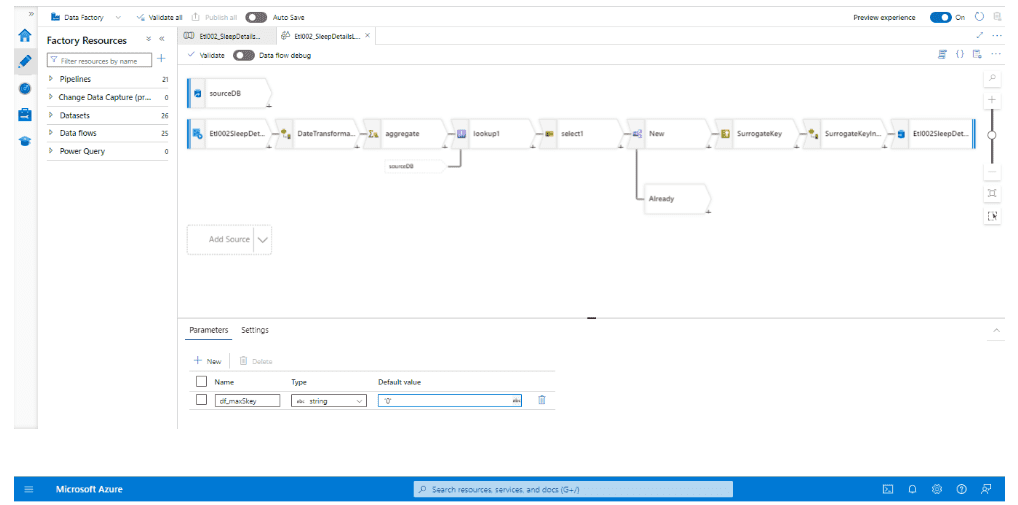This screenshot has width=1018, height=505.
Task: Open the Author pencil hub
Action: [25, 62]
